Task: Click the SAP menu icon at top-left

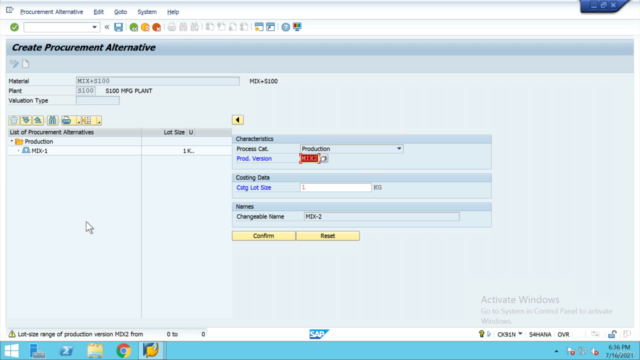Action: tap(10, 10)
